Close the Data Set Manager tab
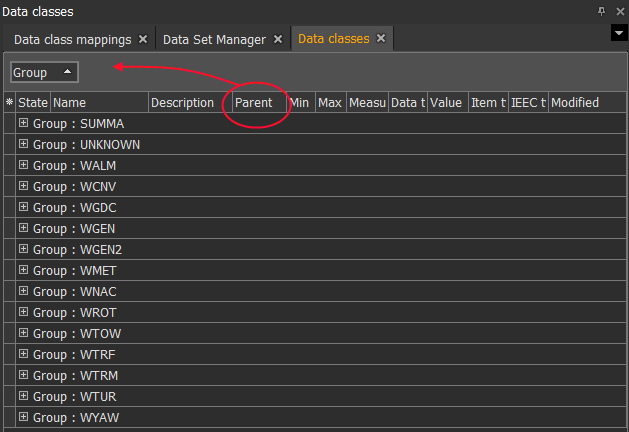 (277, 39)
